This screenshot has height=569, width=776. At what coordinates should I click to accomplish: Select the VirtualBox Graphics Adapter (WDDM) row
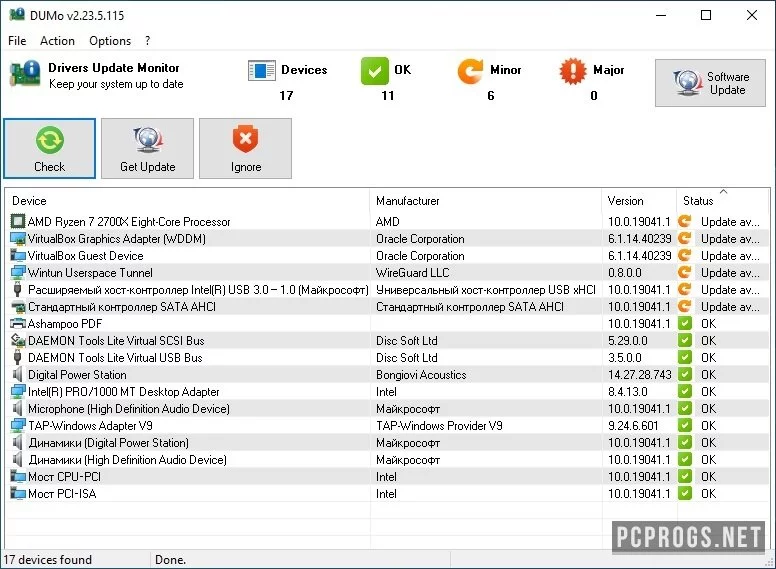[388, 239]
